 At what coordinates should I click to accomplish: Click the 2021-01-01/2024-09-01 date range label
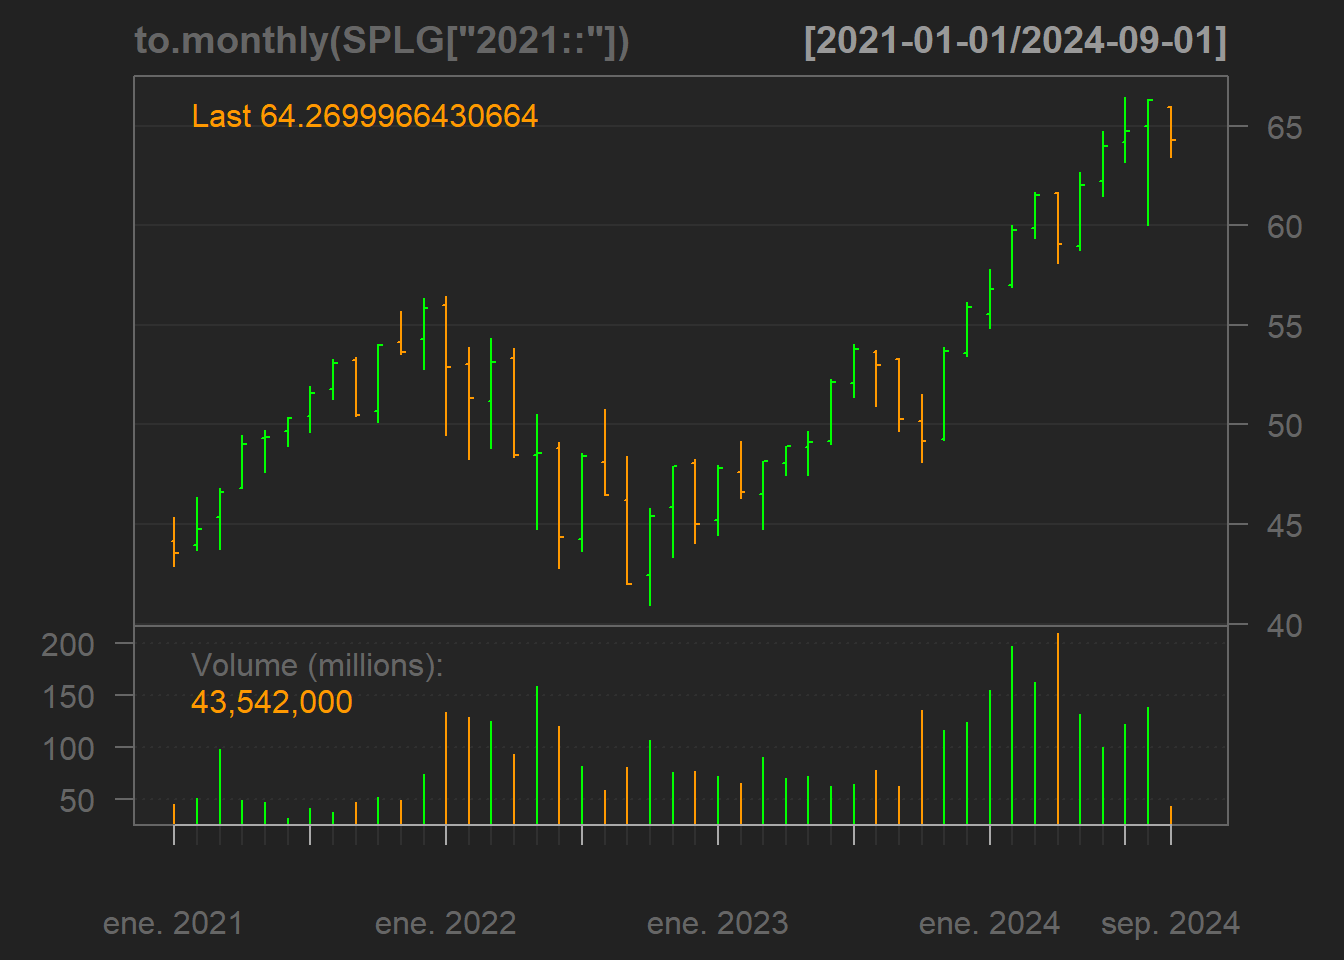pos(1015,41)
